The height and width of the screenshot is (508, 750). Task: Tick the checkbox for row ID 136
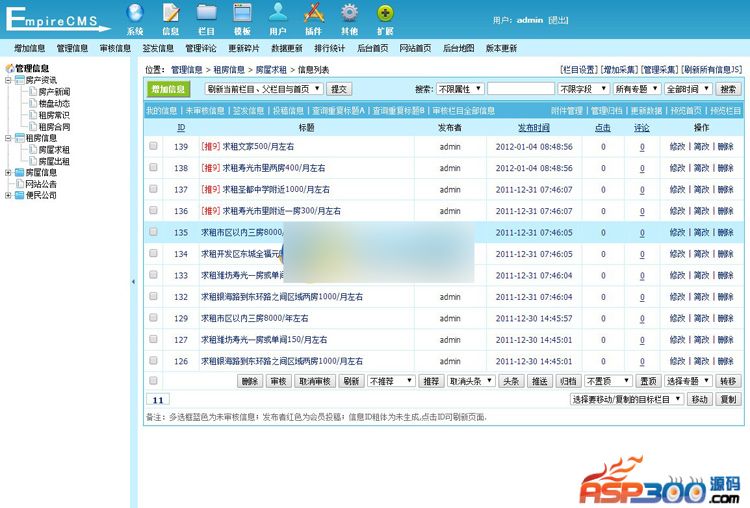coord(154,210)
